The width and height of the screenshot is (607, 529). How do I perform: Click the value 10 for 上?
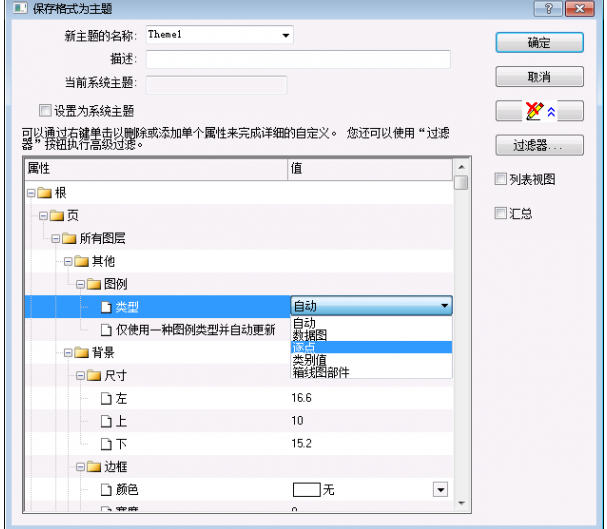point(297,421)
